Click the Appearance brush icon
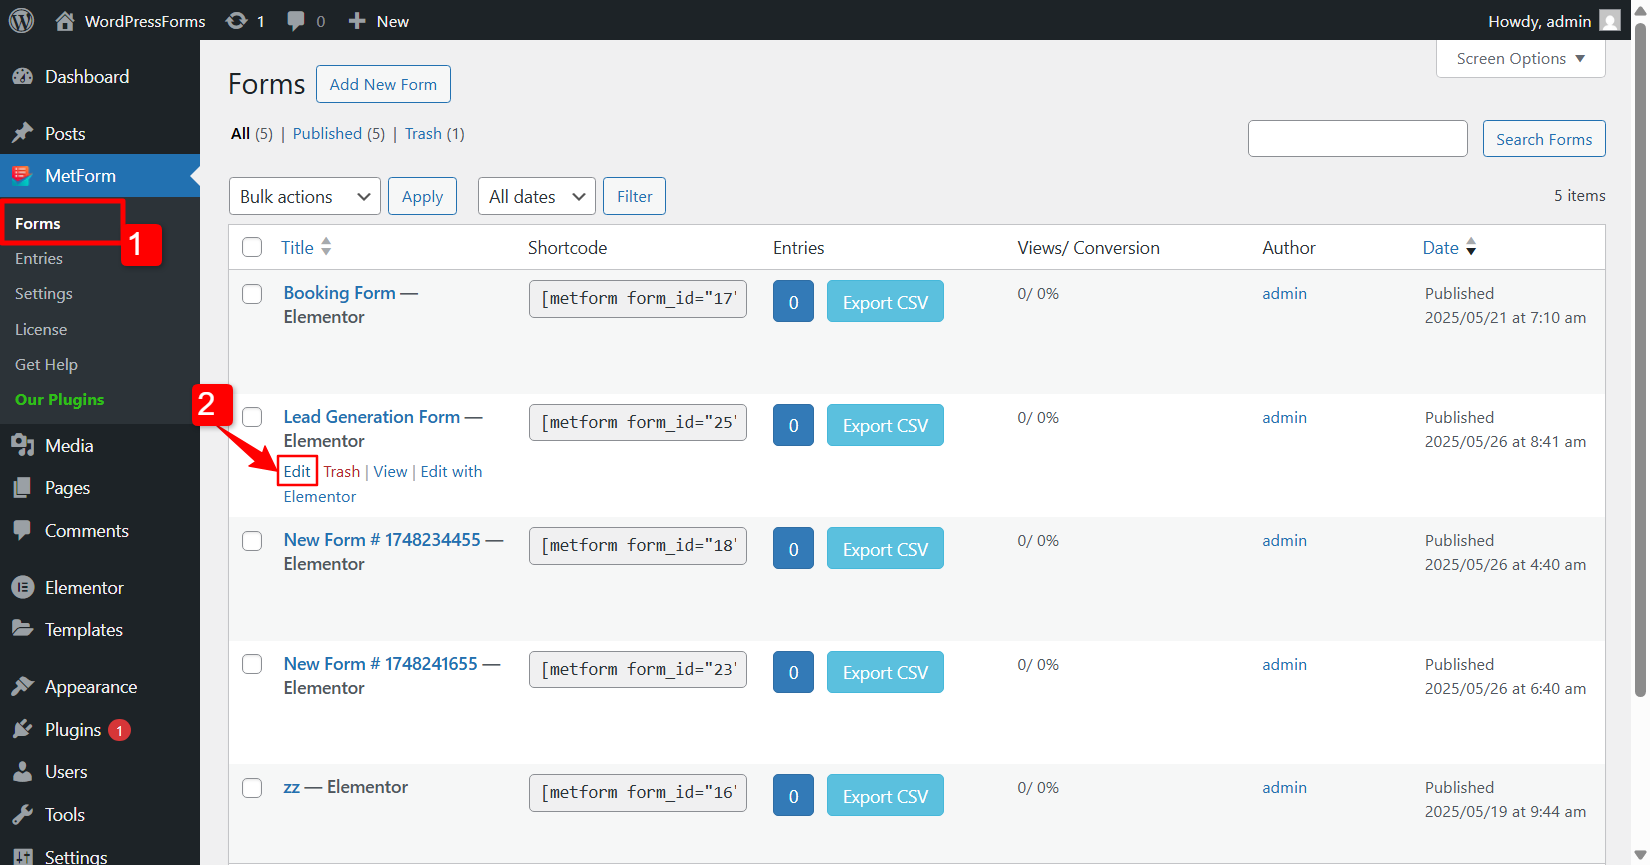1650x865 pixels. (x=22, y=687)
